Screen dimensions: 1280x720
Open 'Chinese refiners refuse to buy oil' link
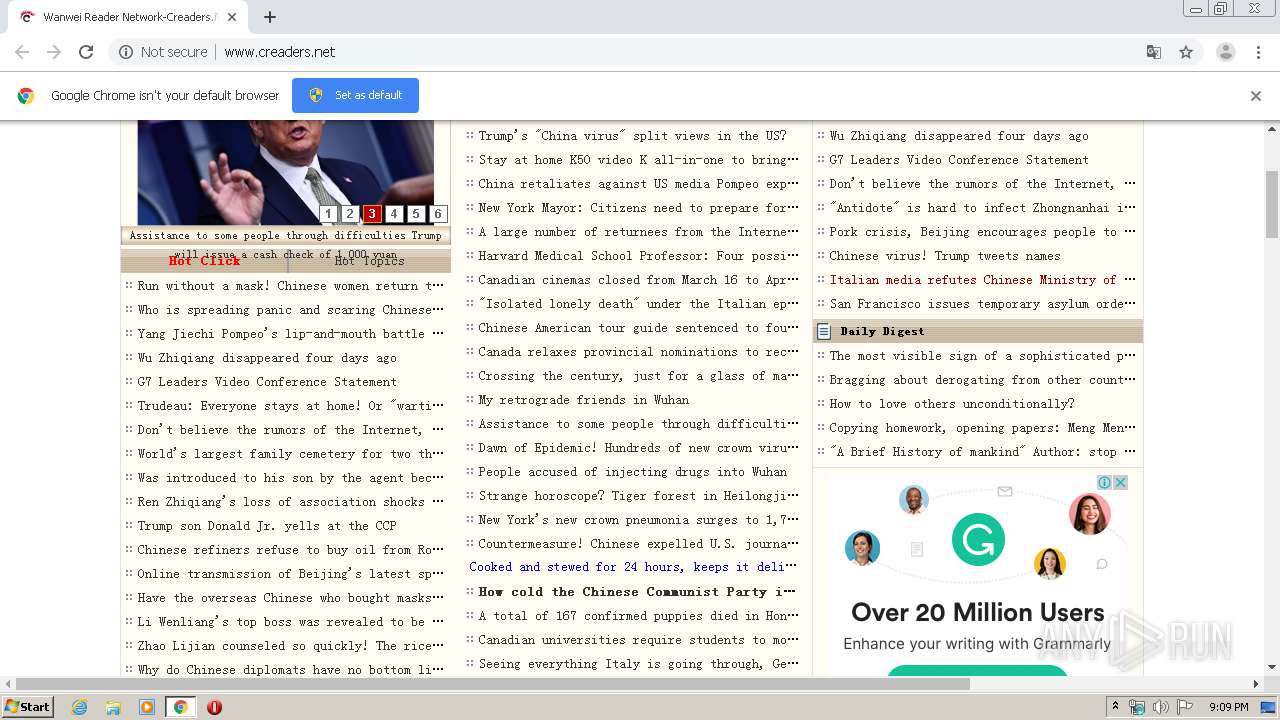pyautogui.click(x=291, y=550)
